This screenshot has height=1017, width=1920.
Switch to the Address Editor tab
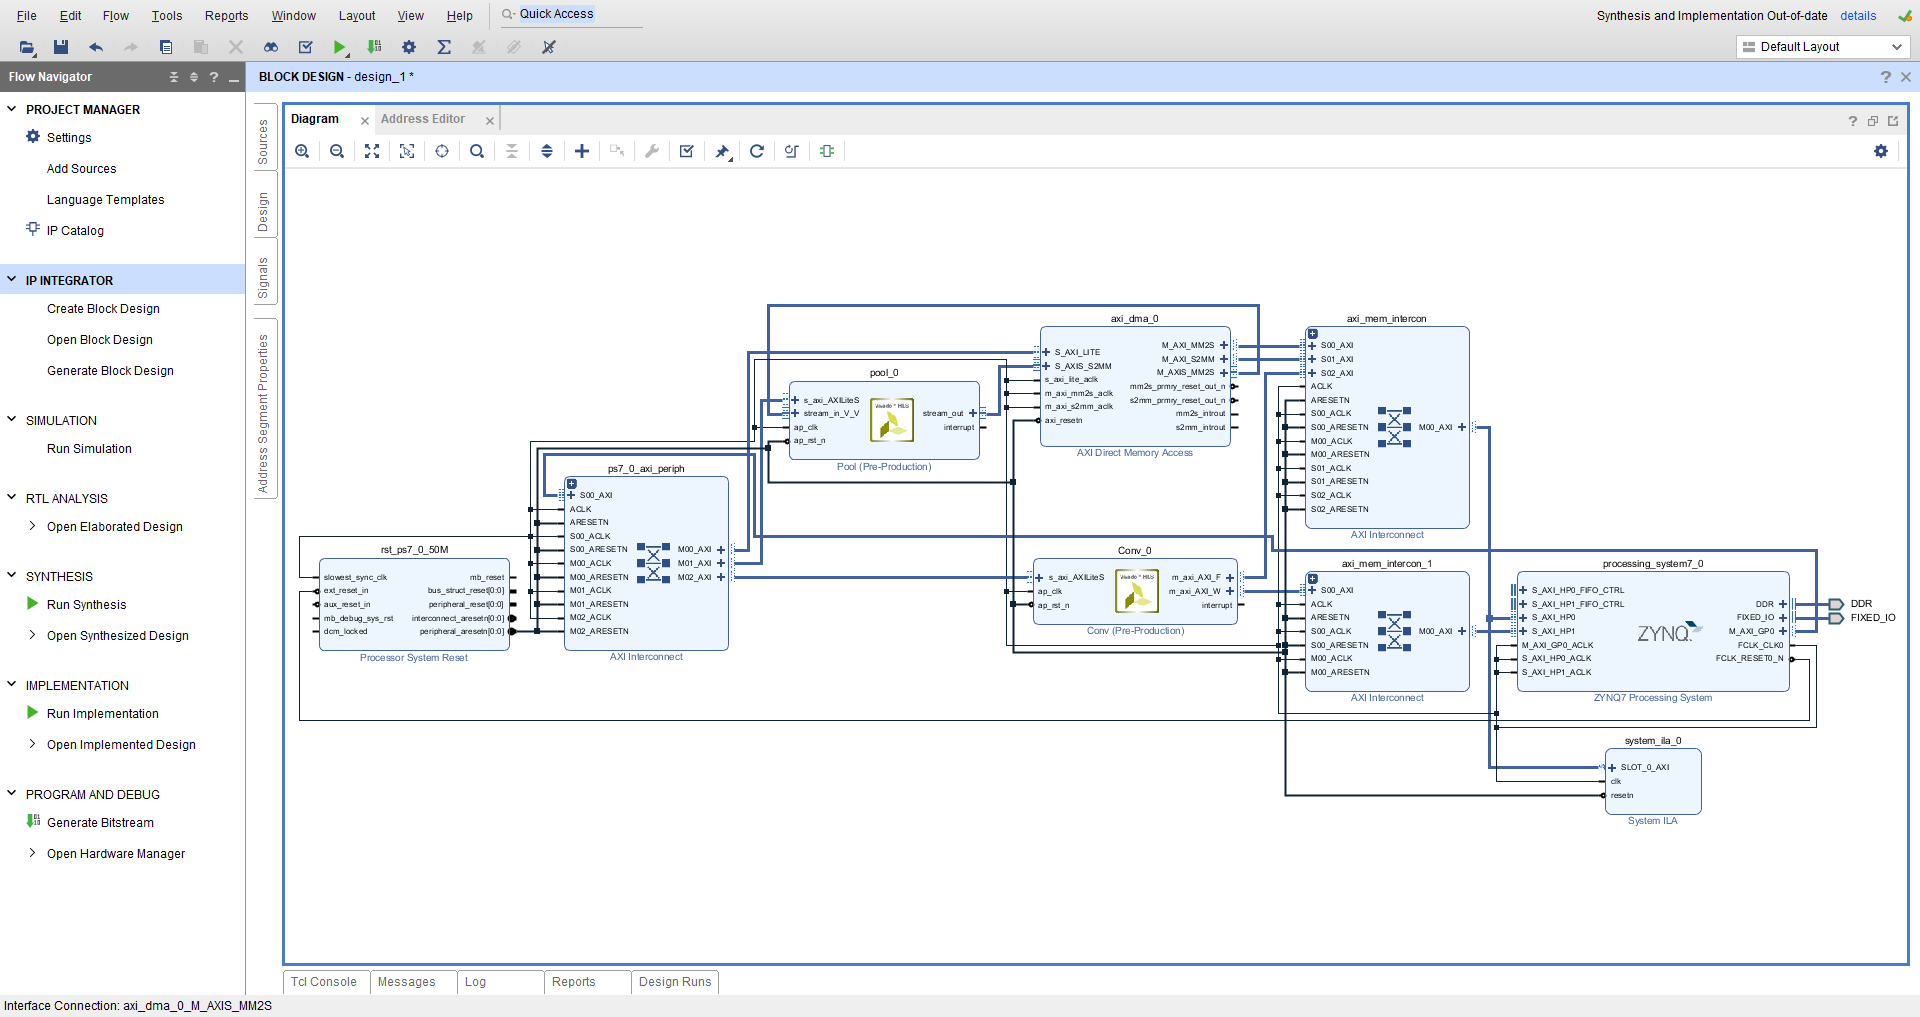[423, 119]
